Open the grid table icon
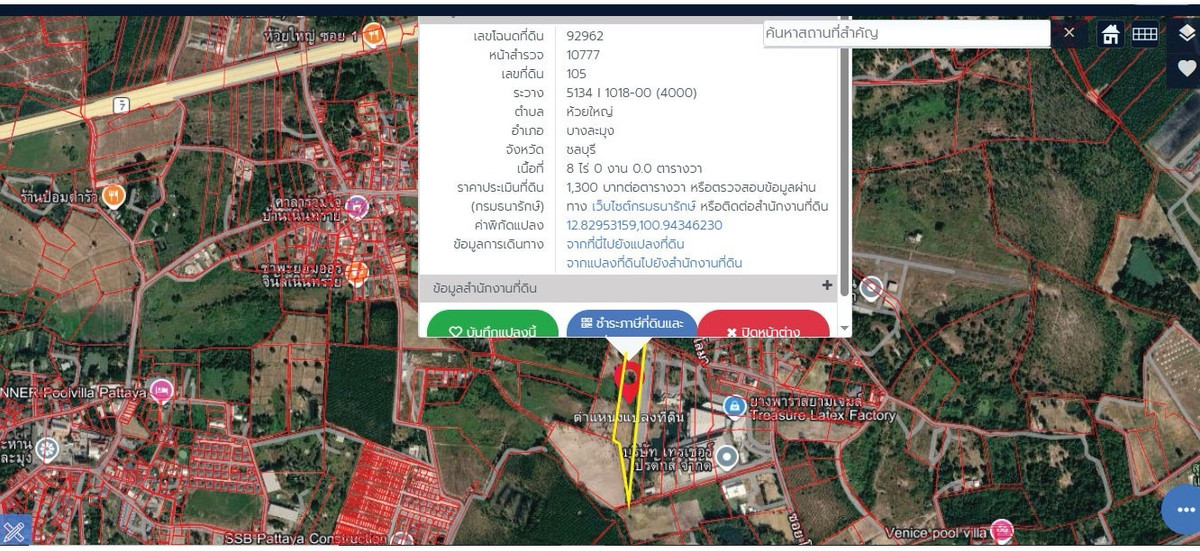Viewport: 1200px width, 551px height. 1144,34
